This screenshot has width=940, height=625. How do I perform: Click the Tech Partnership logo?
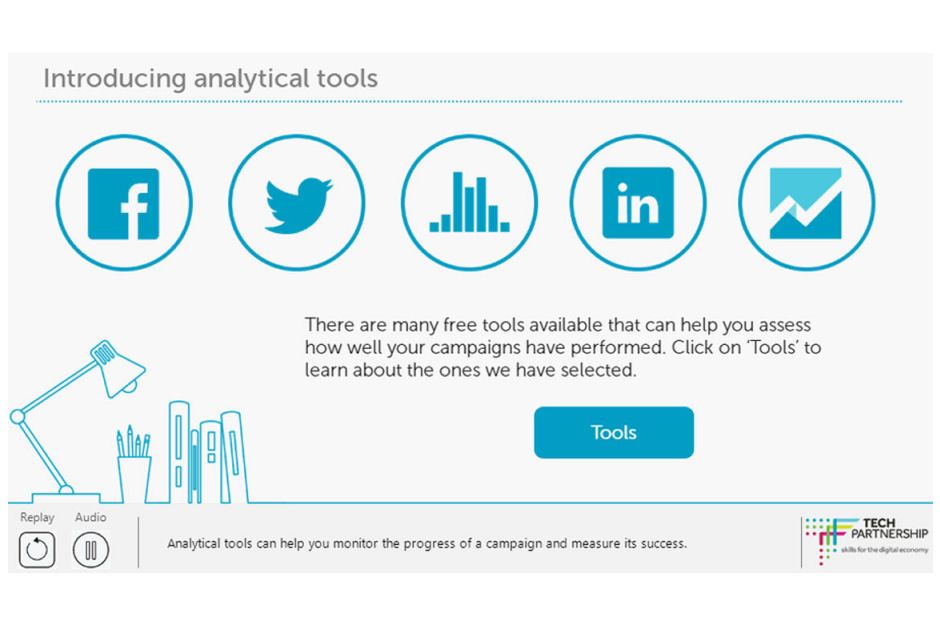coord(866,541)
